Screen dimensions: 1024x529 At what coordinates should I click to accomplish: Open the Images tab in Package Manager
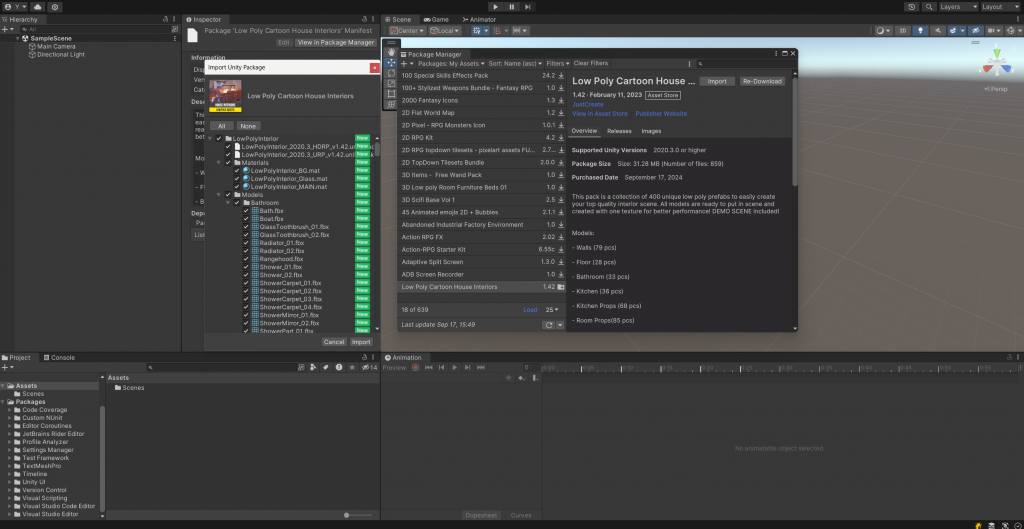coord(651,131)
